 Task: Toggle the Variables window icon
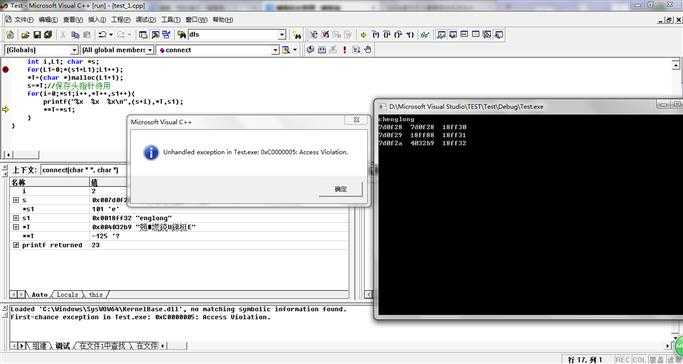click(453, 34)
